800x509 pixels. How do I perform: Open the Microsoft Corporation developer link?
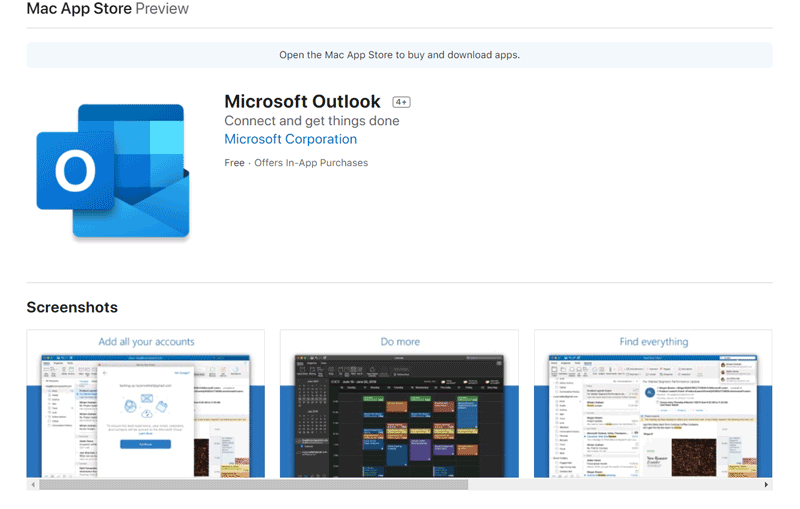pos(290,139)
